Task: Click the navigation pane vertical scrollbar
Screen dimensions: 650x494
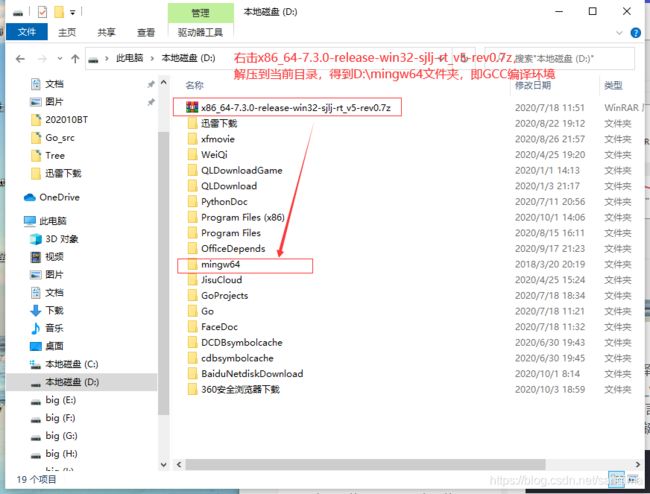Action: 164,274
